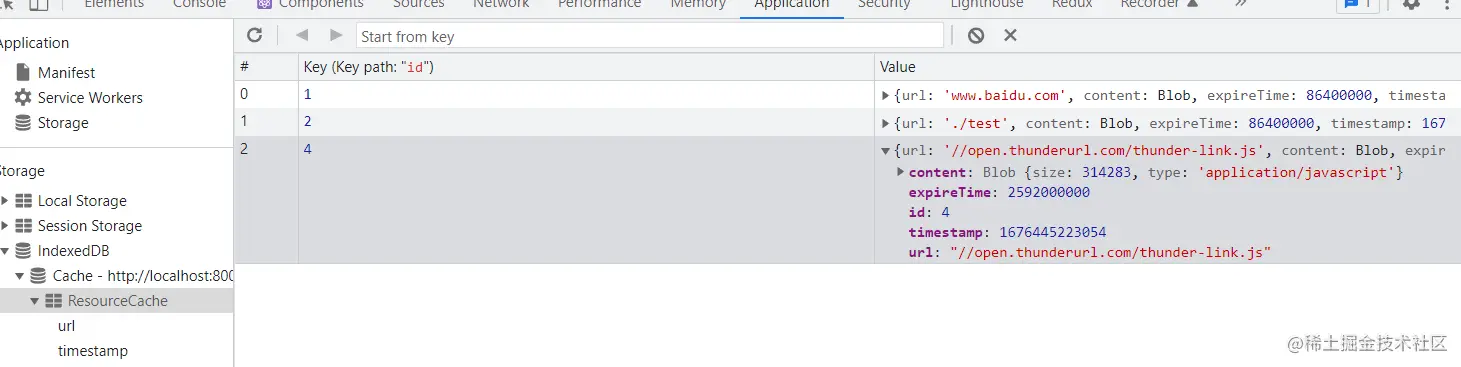1461x367 pixels.
Task: Open the Lighthouse tab
Action: tap(987, 5)
